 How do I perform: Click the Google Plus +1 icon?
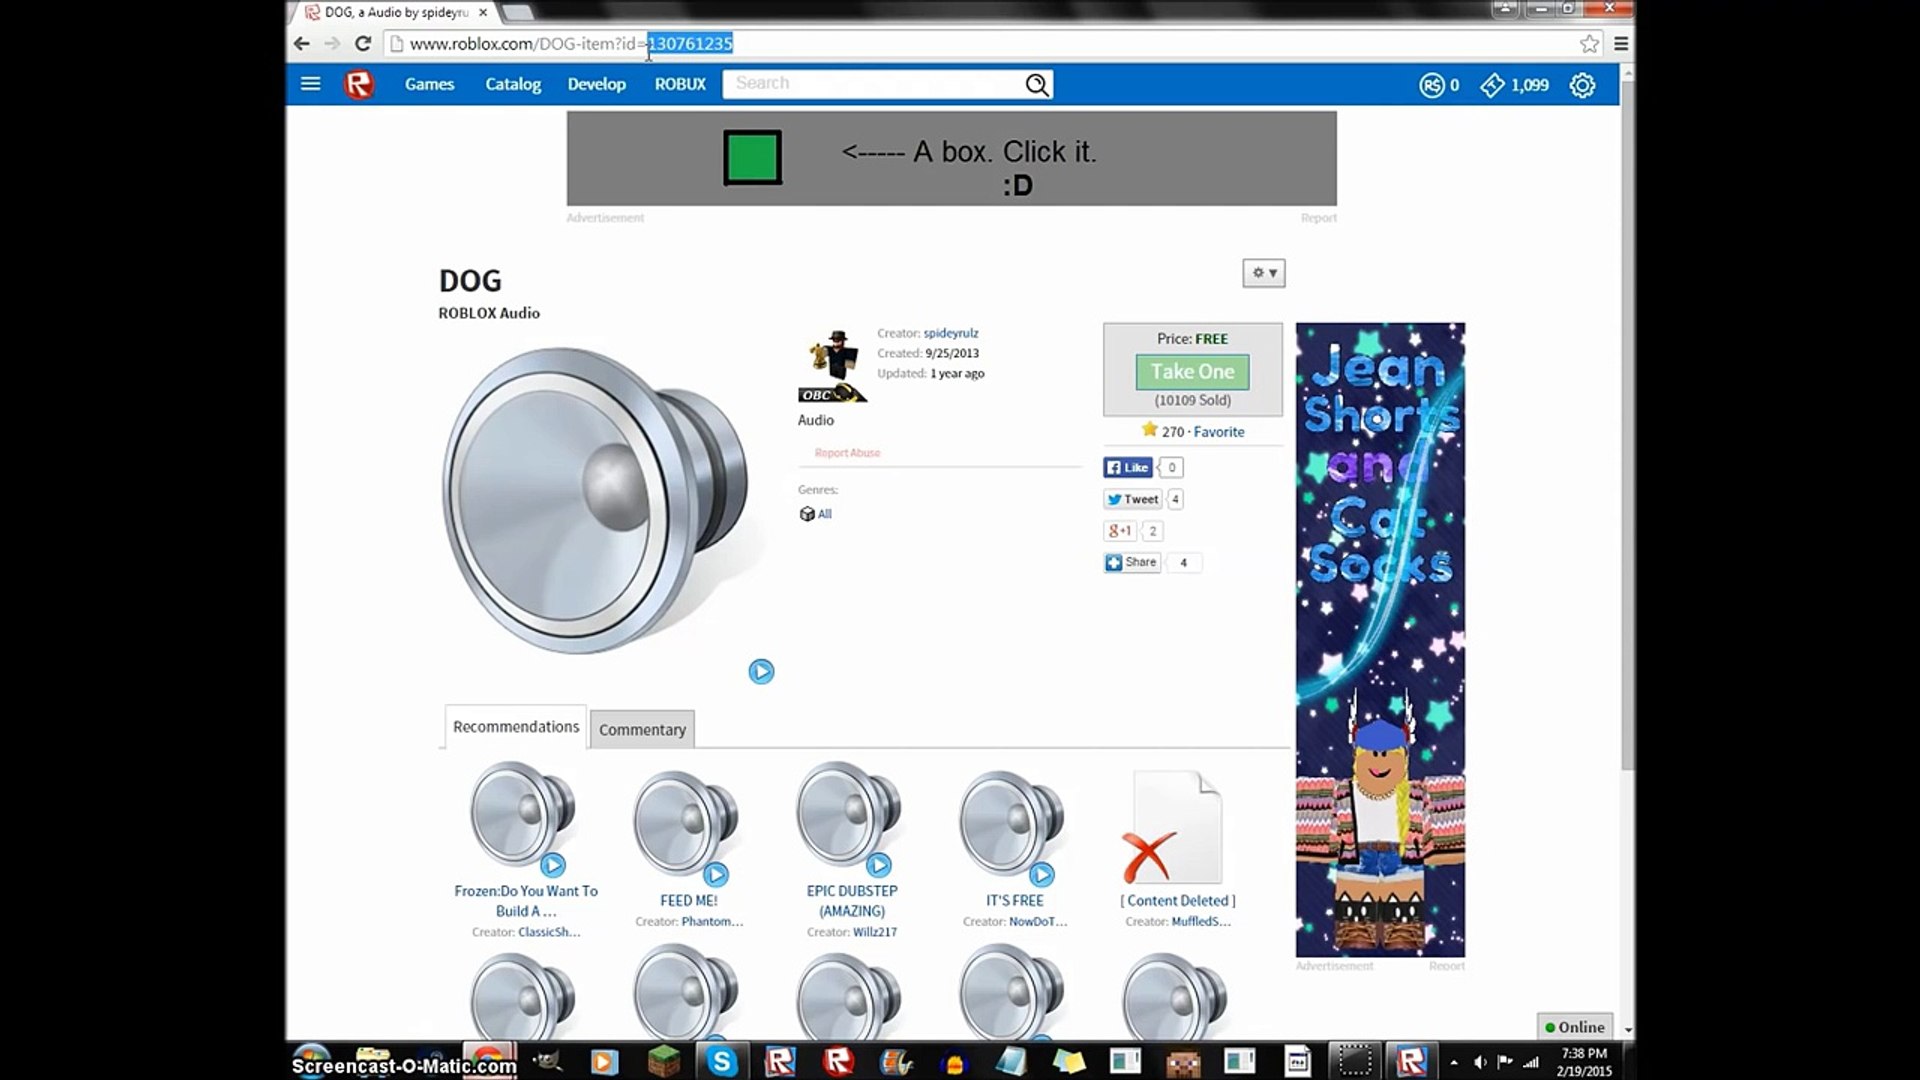click(1120, 529)
